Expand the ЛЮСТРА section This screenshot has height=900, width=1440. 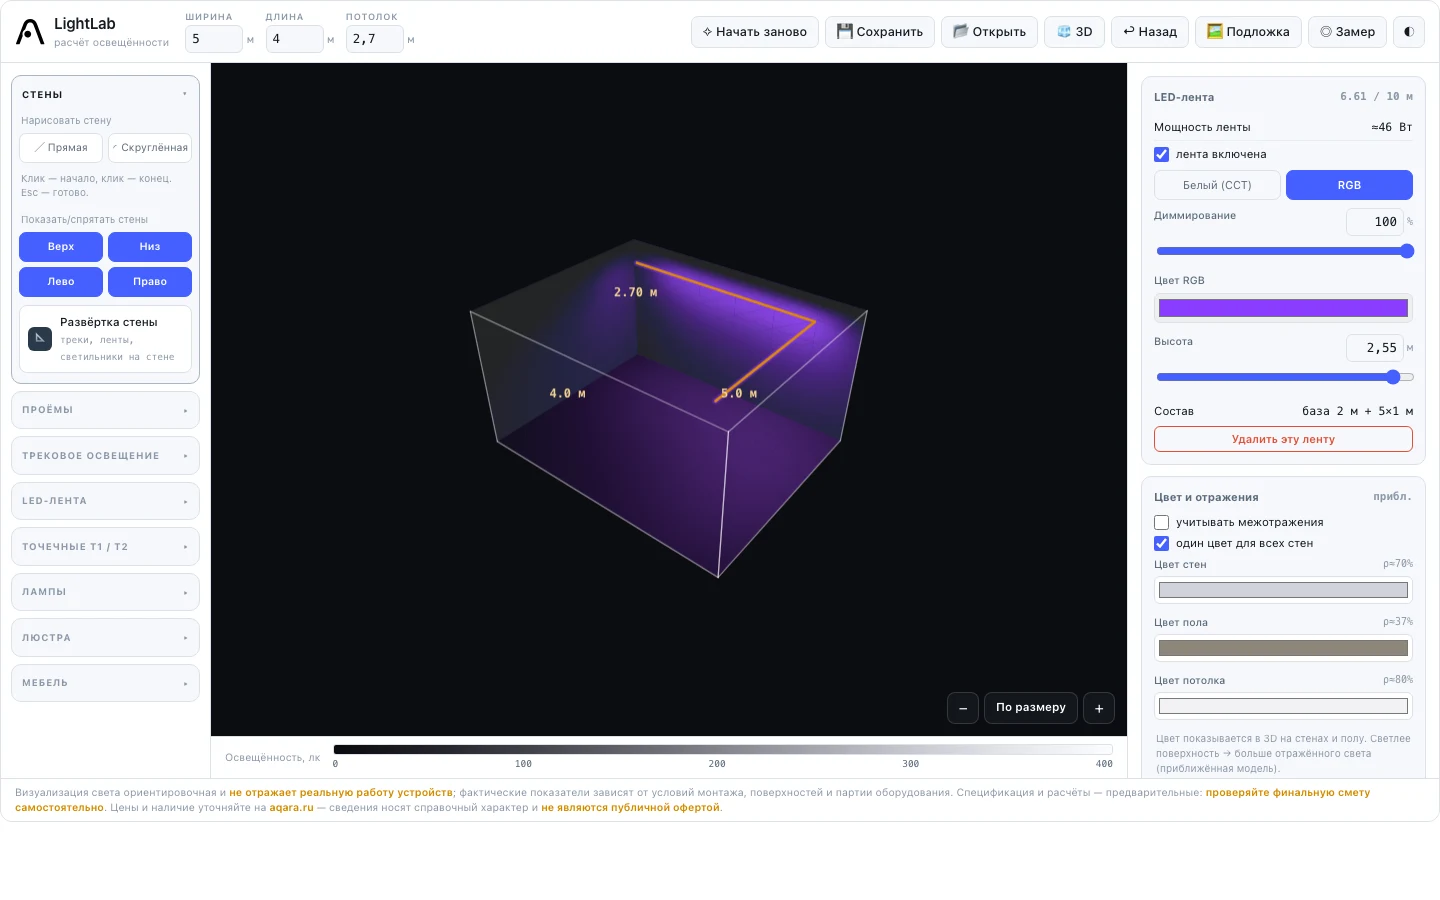[x=105, y=638]
